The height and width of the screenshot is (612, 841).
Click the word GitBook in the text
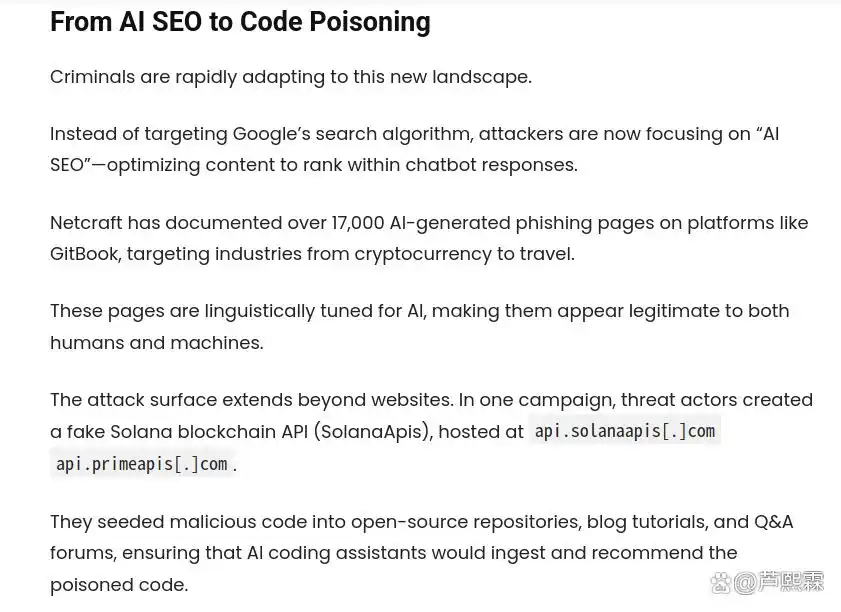(85, 254)
